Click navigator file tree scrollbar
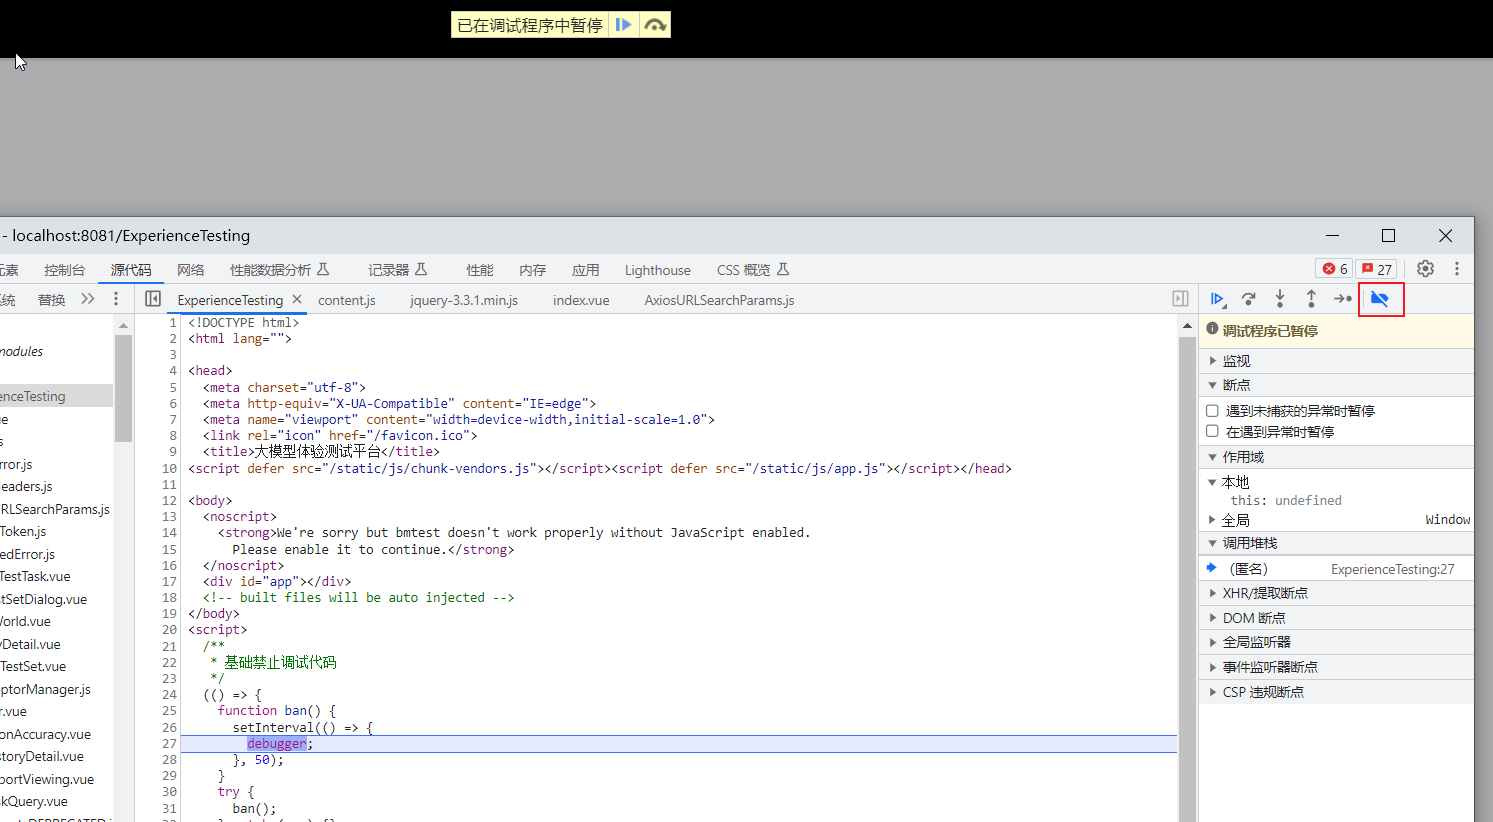The image size is (1493, 822). tap(123, 388)
